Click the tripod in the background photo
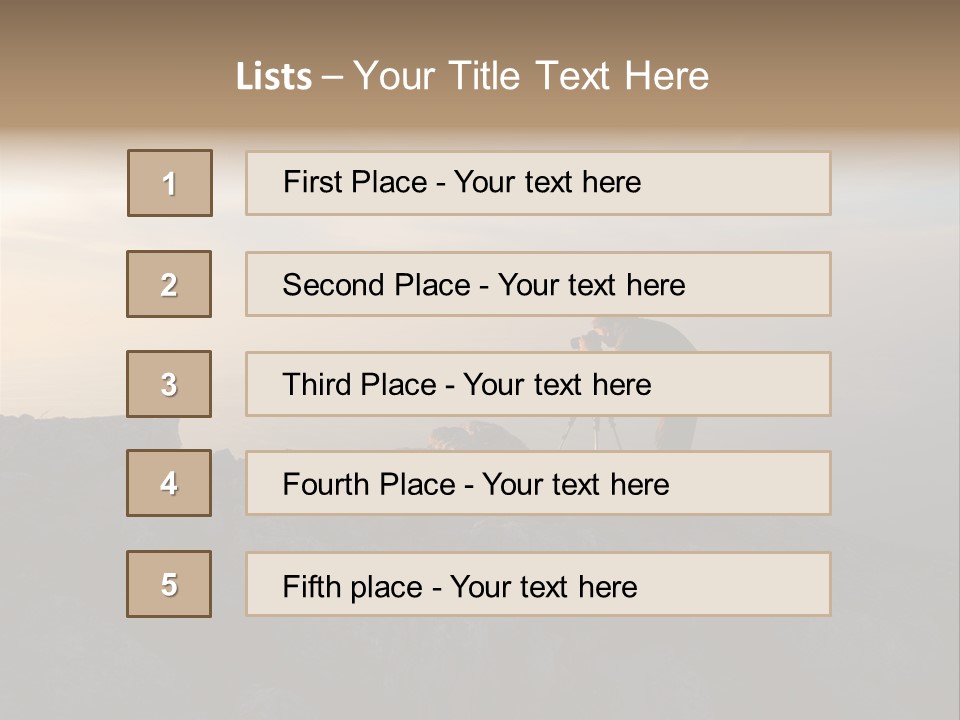960x720 pixels. [592, 430]
